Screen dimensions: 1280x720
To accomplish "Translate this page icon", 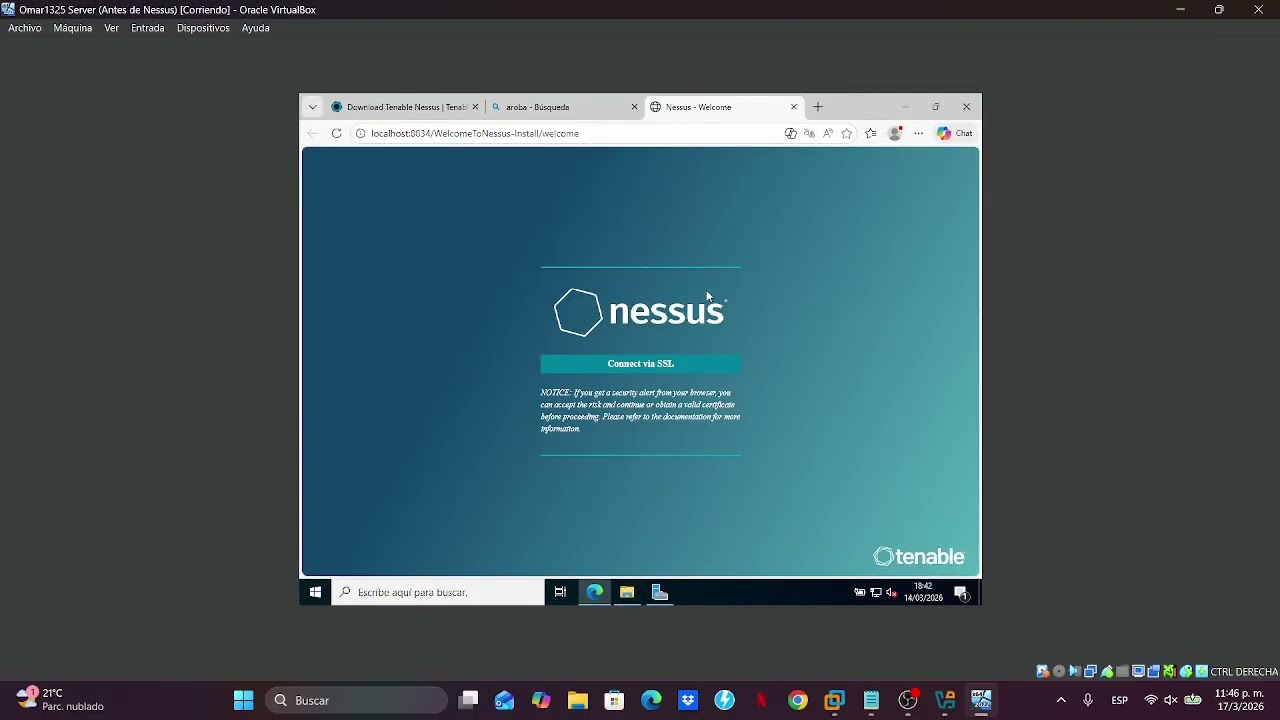I will (x=809, y=133).
